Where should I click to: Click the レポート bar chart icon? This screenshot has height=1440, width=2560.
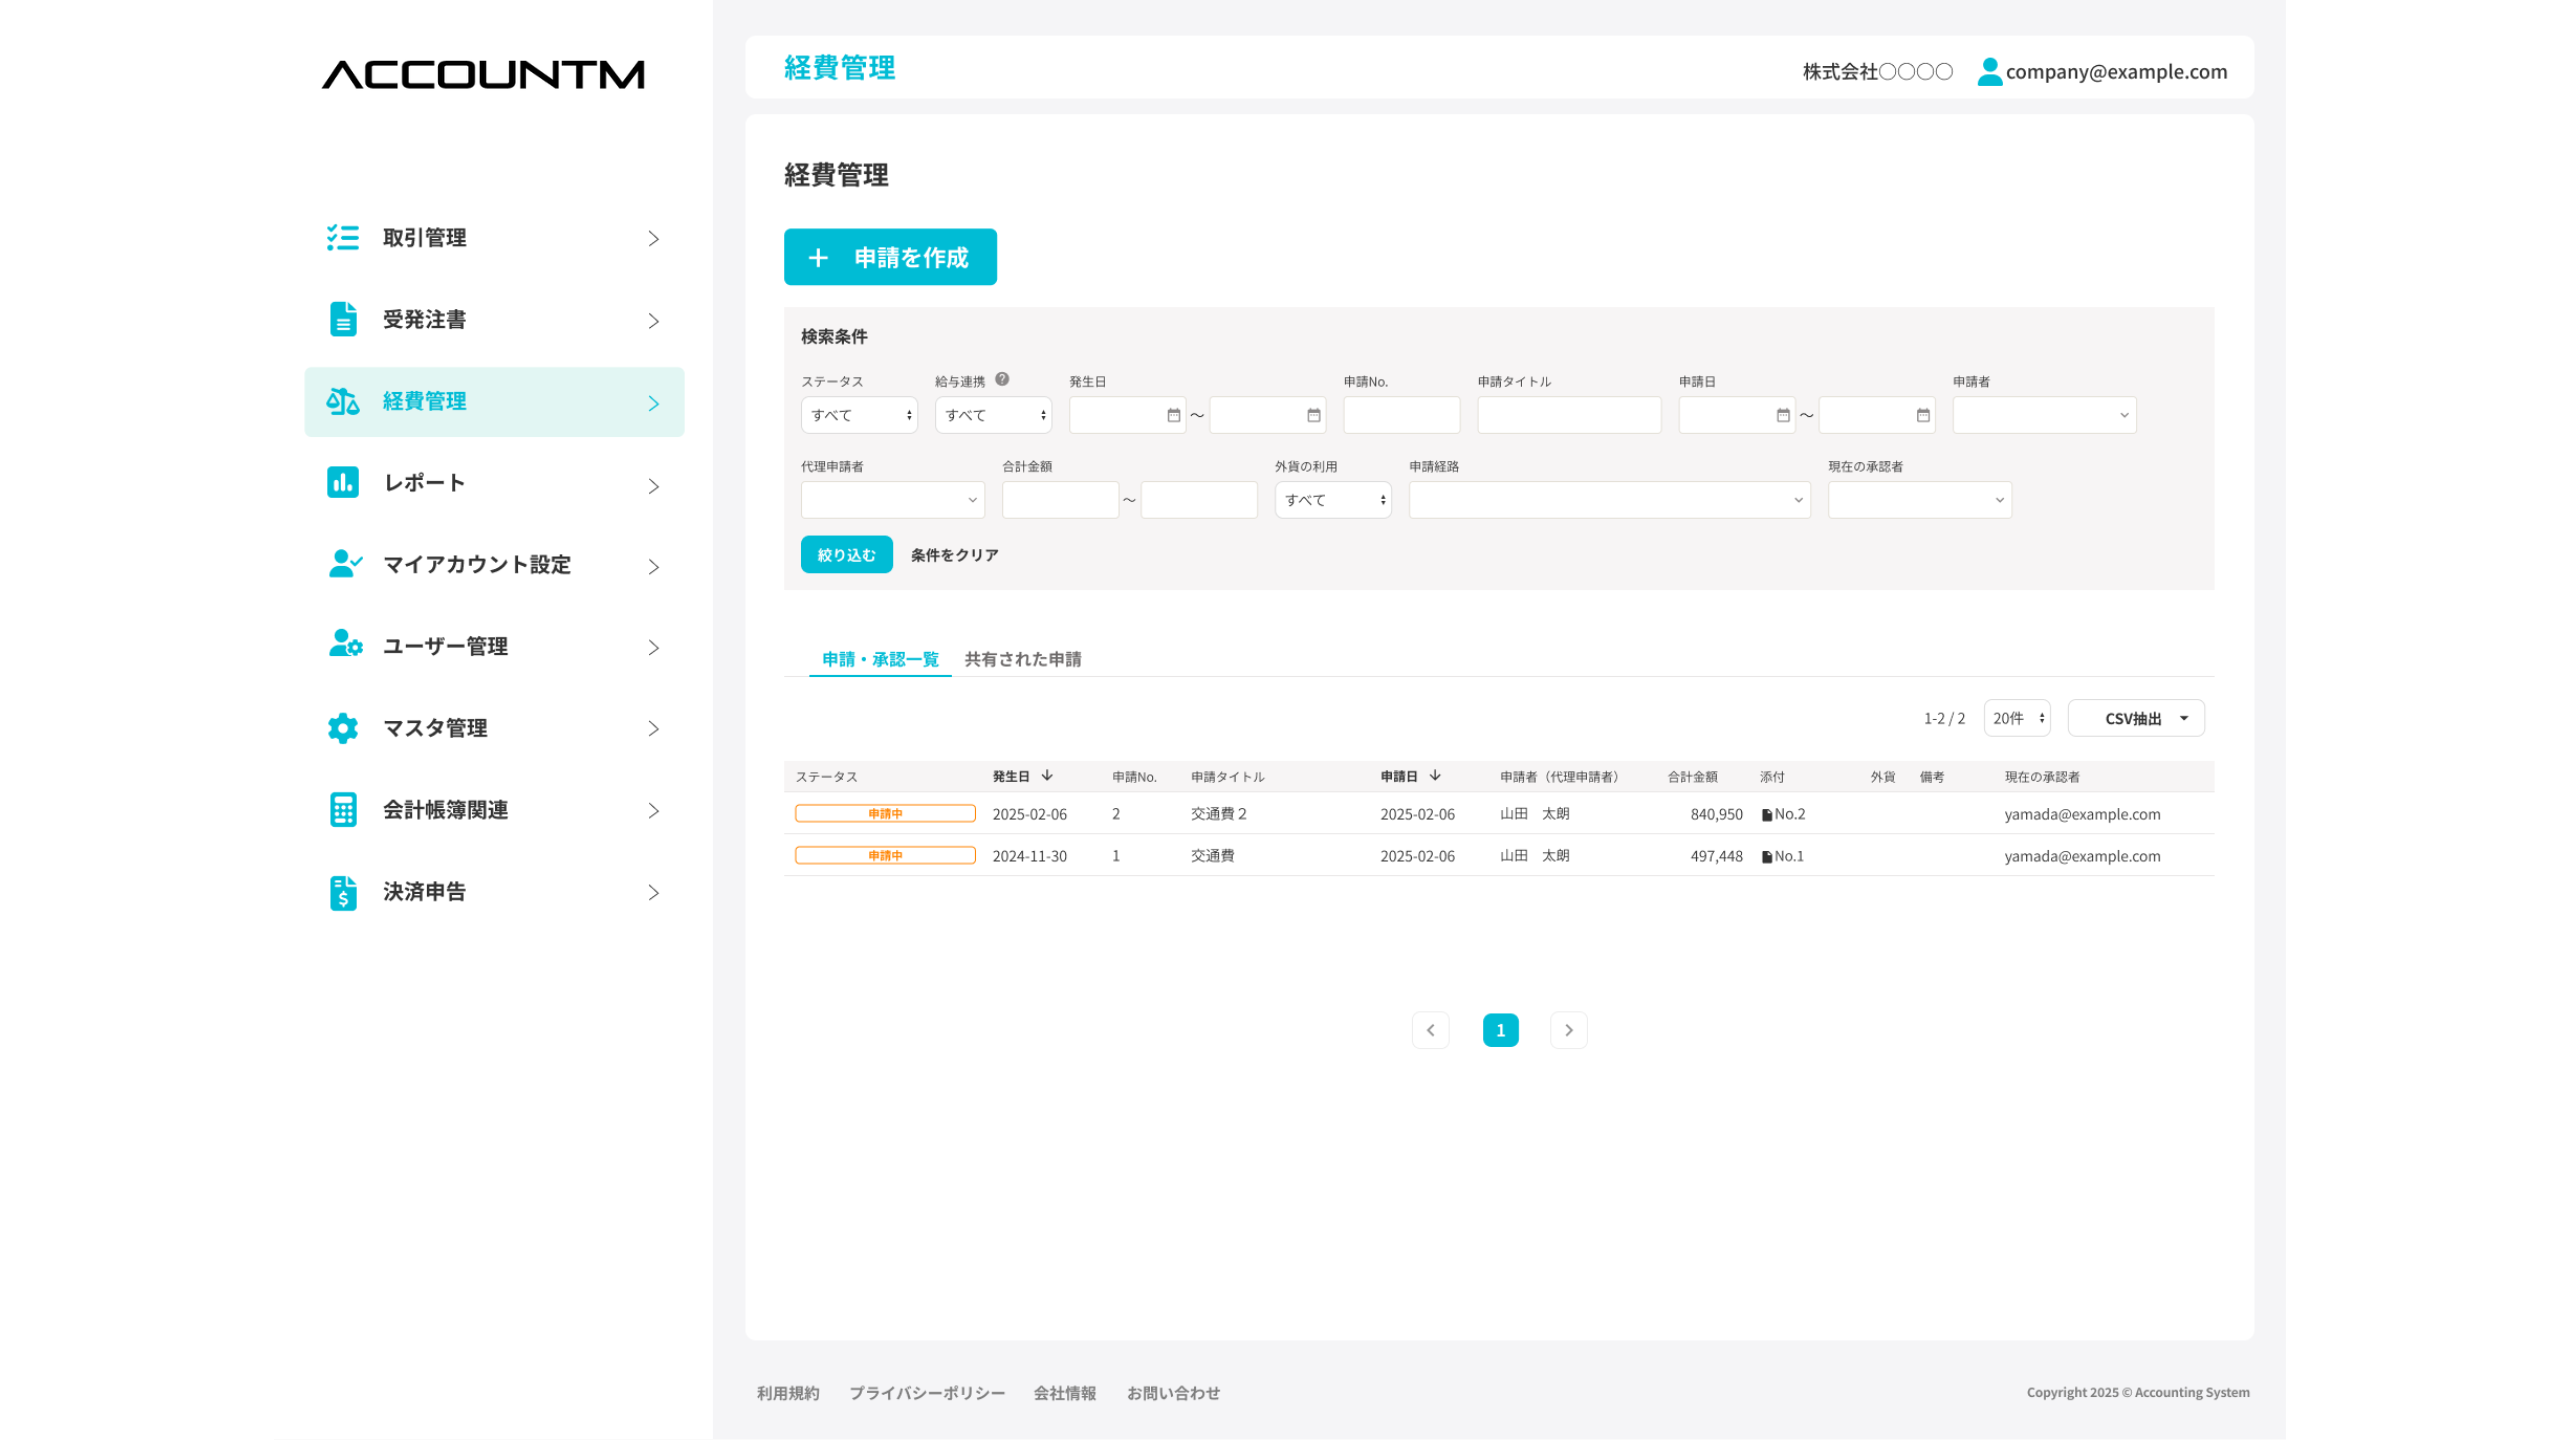click(x=342, y=482)
